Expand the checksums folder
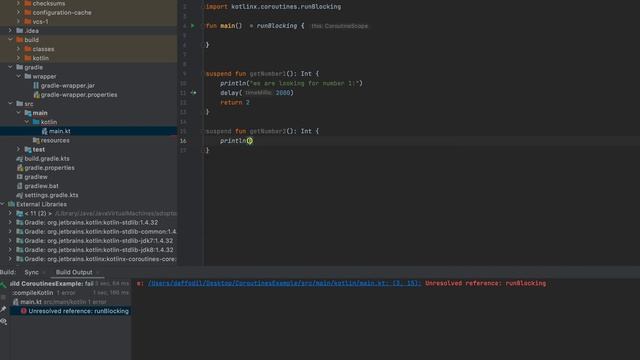 18,3
